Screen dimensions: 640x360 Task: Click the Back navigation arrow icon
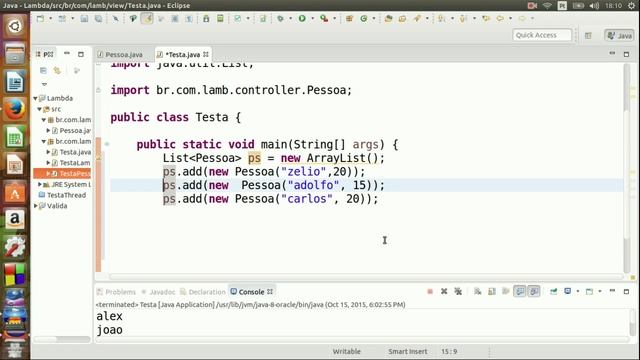500,18
